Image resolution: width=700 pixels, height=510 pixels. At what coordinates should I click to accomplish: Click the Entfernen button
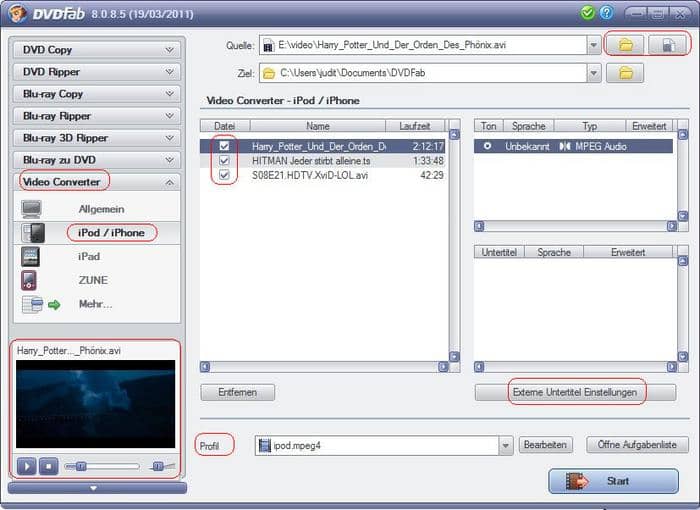pyautogui.click(x=238, y=393)
